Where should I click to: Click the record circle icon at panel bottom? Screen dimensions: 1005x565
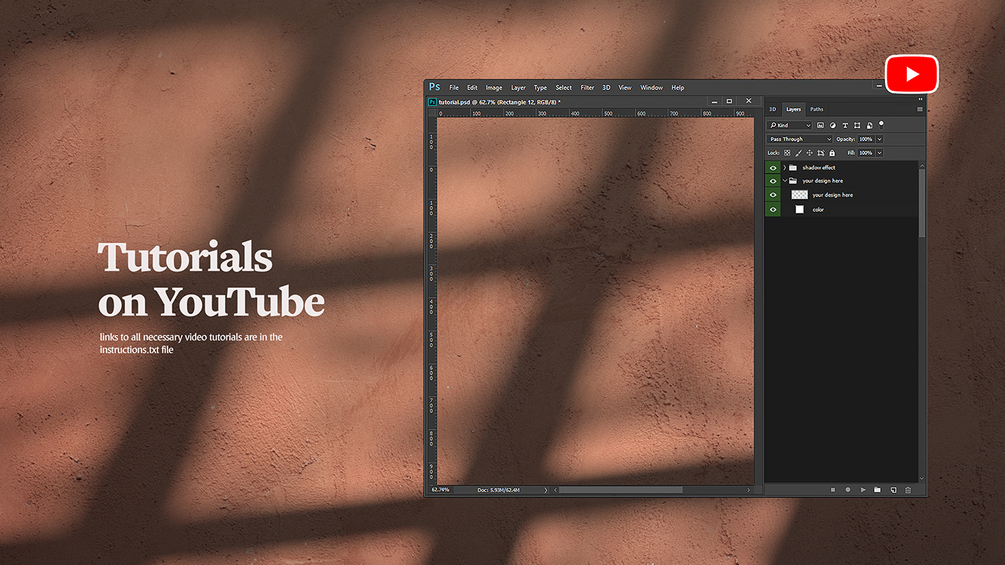848,490
